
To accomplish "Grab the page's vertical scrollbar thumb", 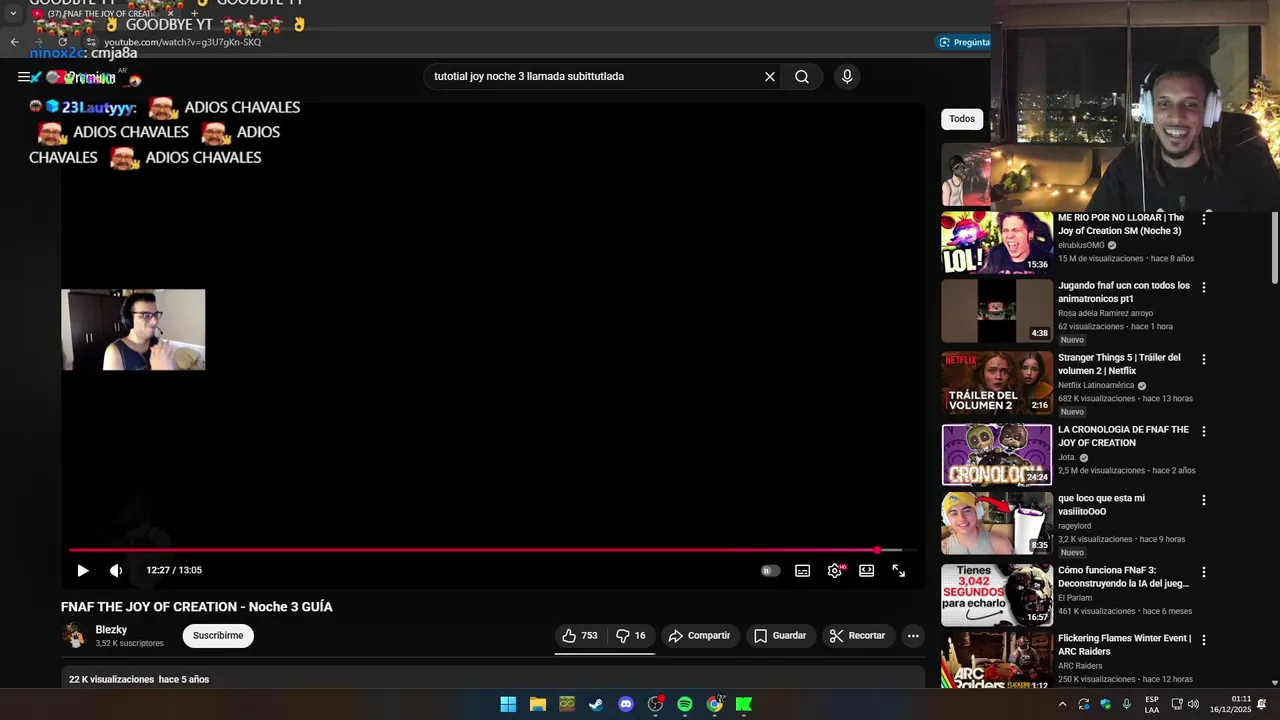I will 1274,247.
